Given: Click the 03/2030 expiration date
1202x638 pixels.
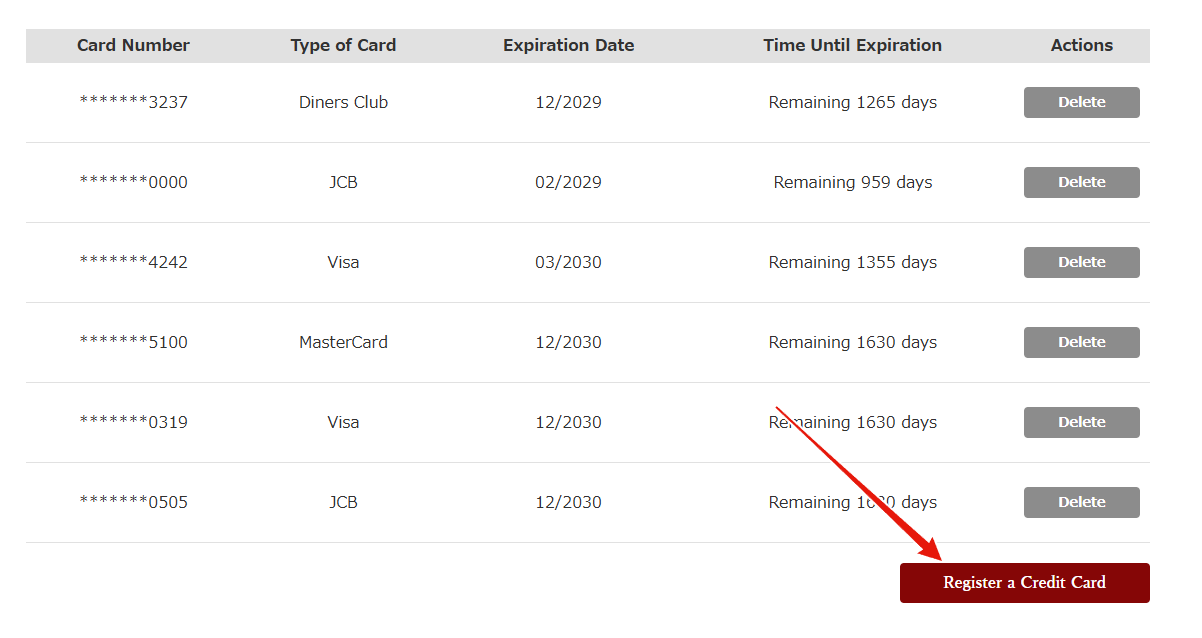Looking at the screenshot, I should click(568, 262).
